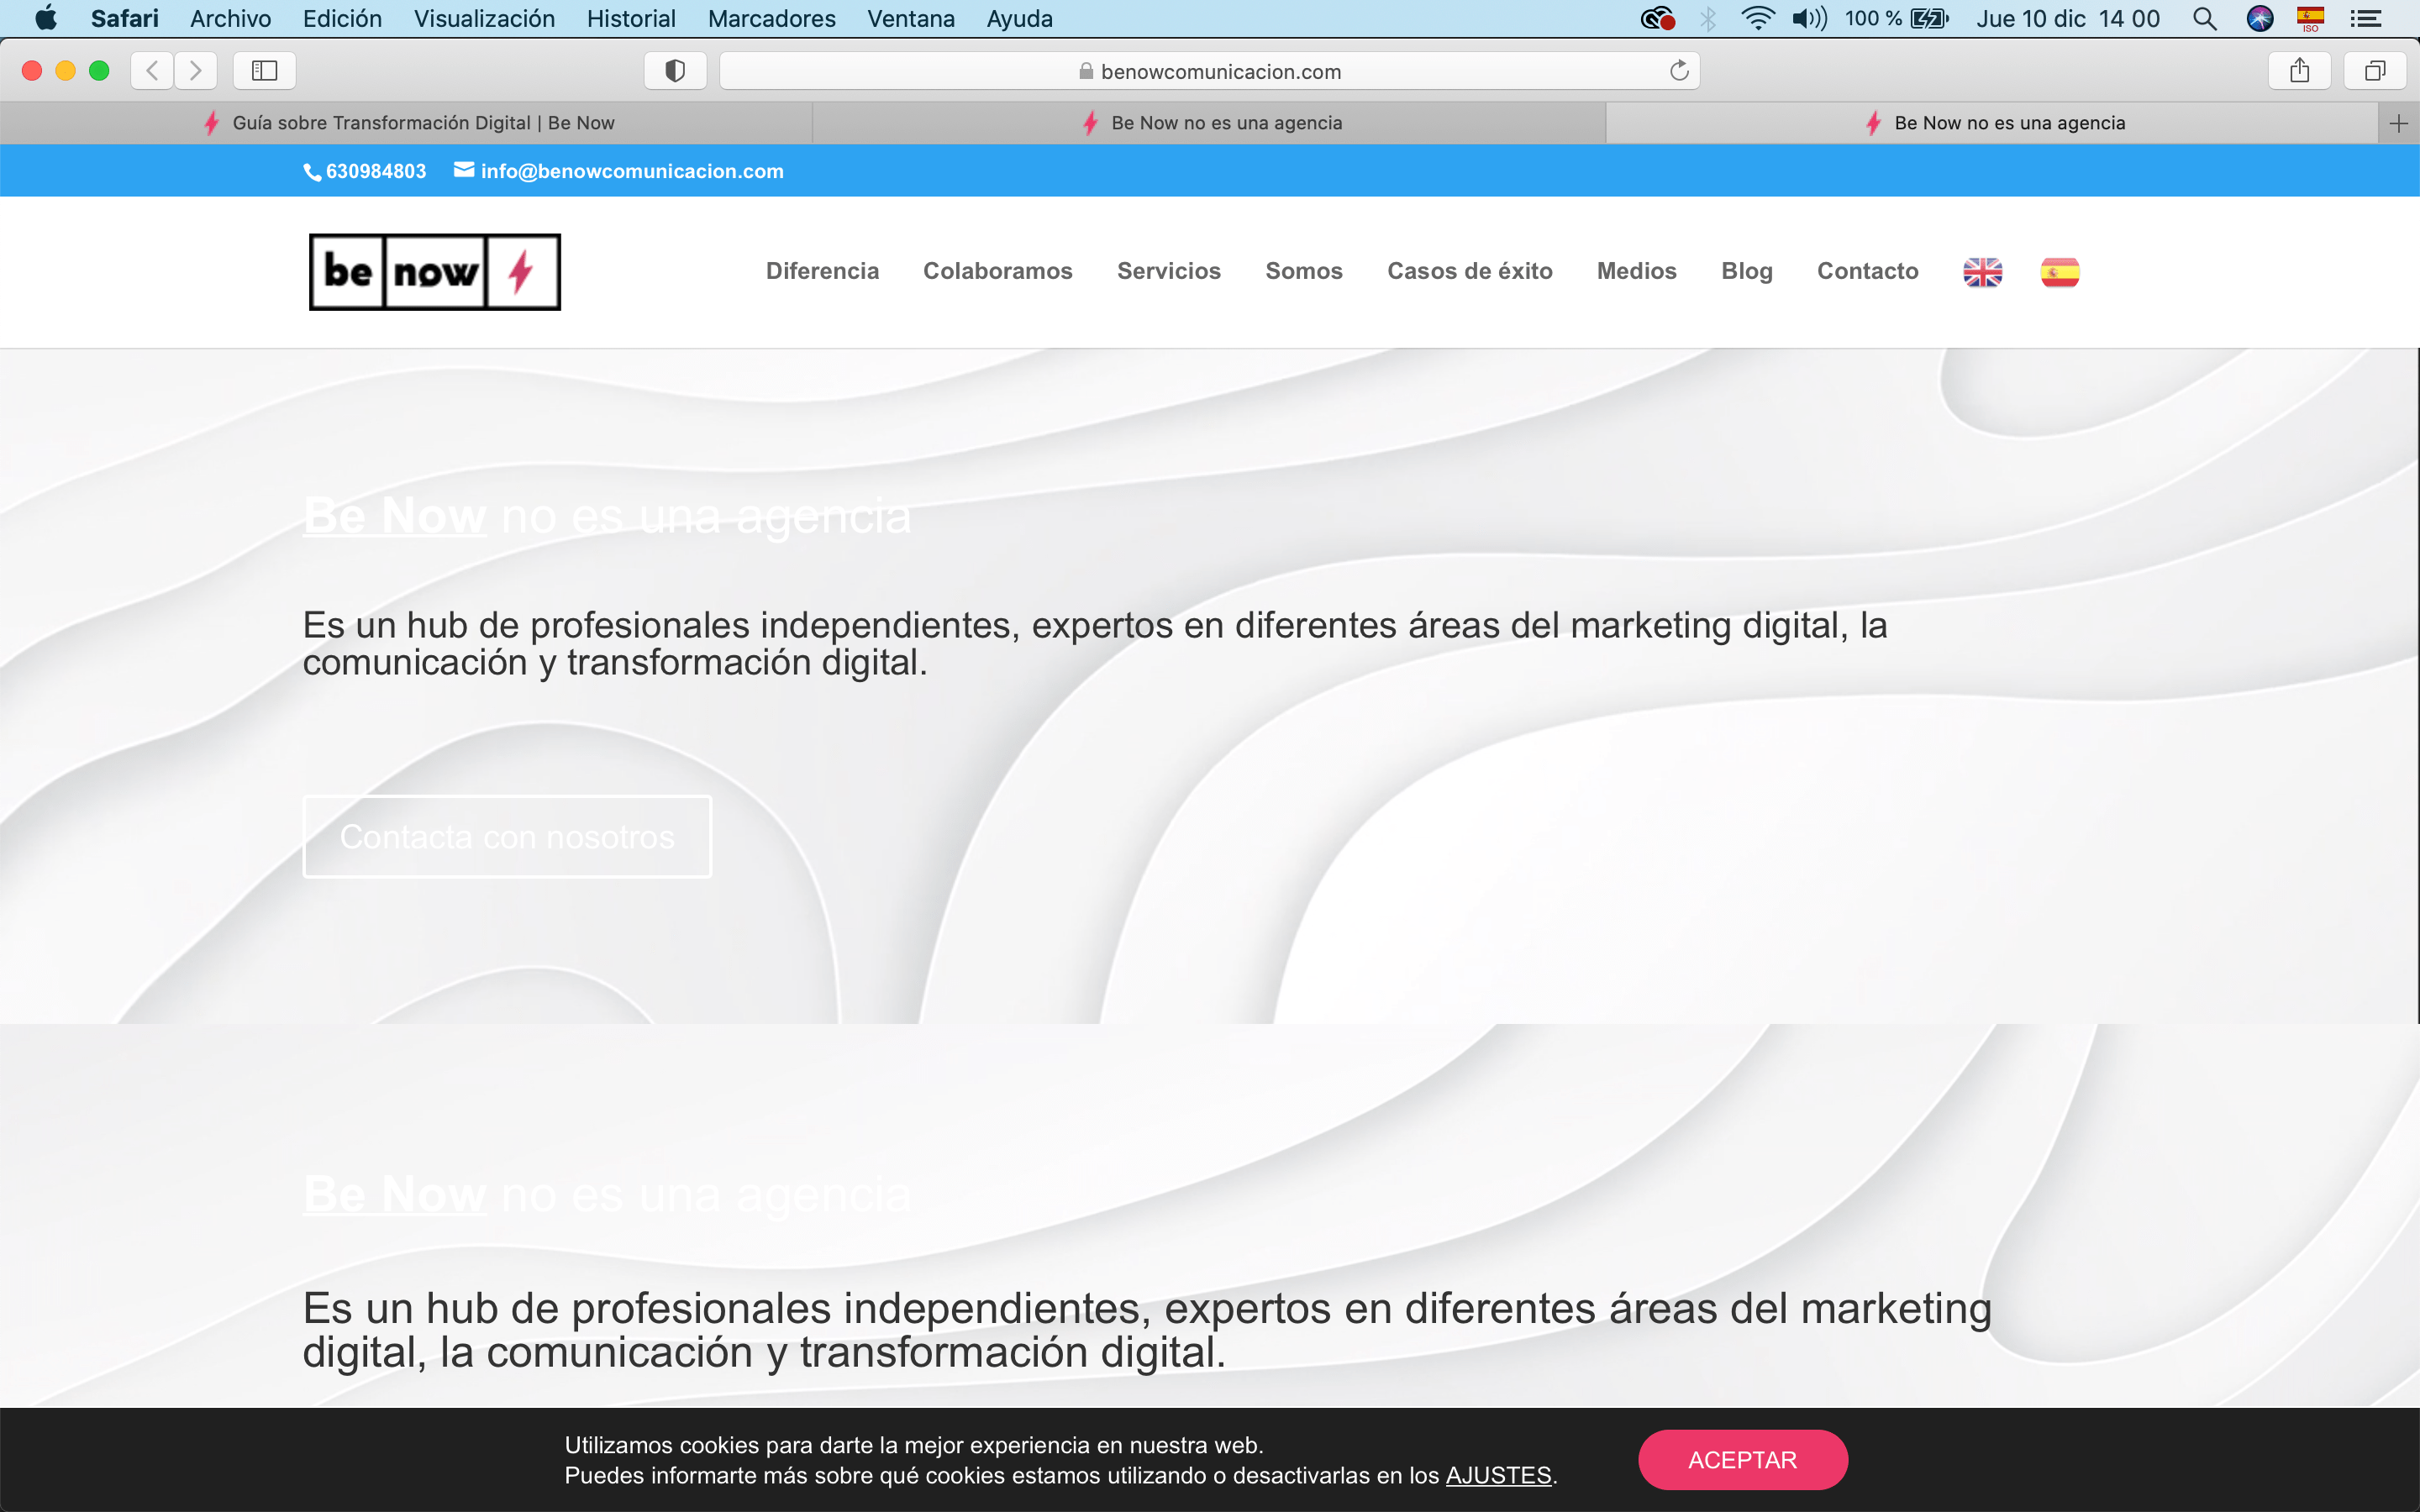Viewport: 2420px width, 1512px height.
Task: Open the Spanish ISO input source menu
Action: [x=2310, y=18]
